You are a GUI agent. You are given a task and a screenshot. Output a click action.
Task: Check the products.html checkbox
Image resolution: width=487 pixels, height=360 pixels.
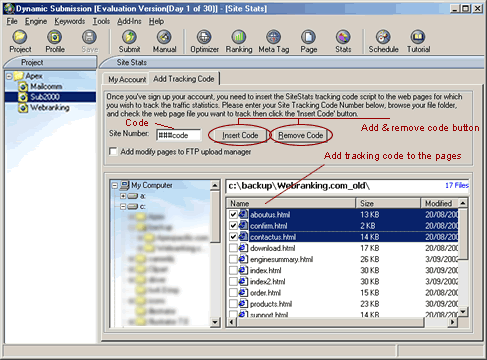pos(233,304)
